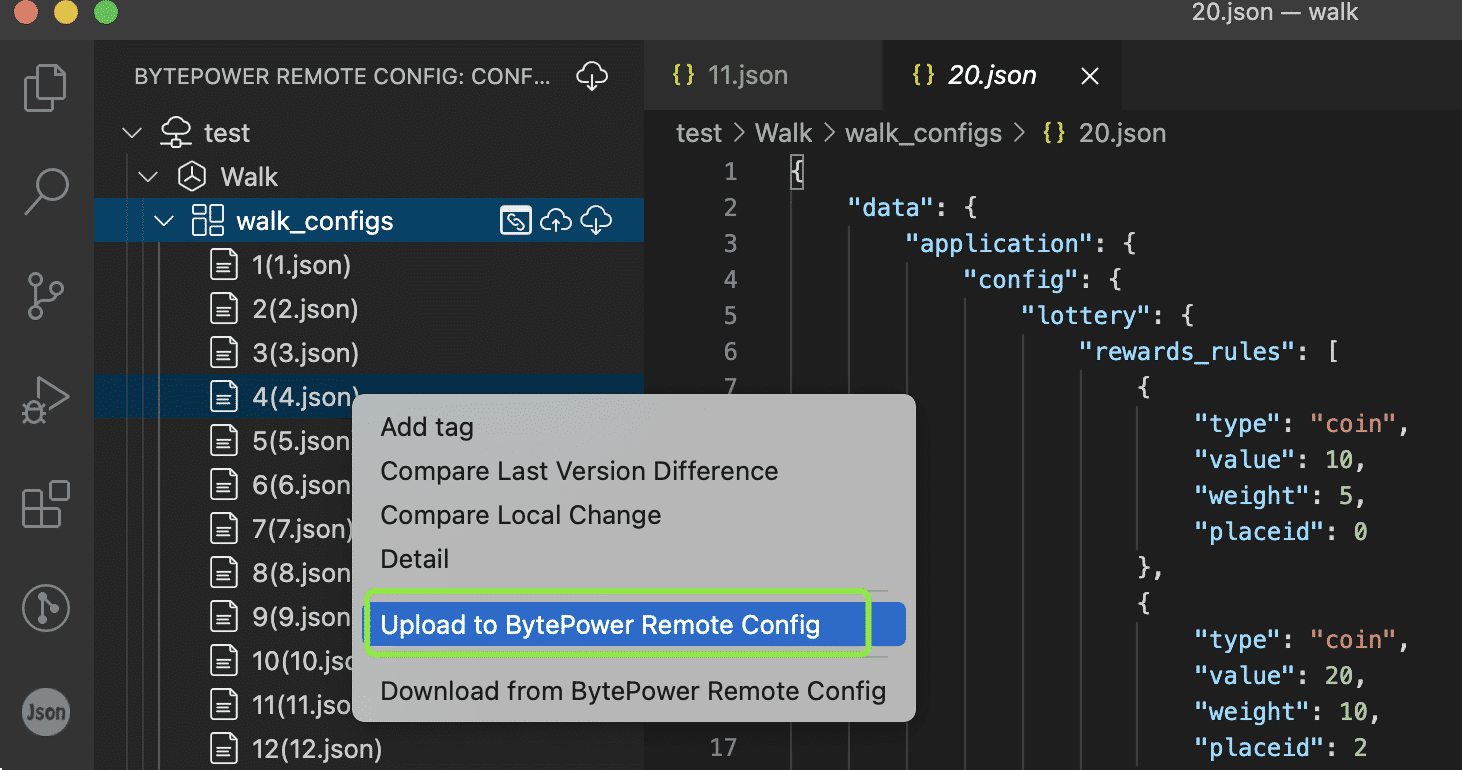
Task: Collapse the Walk tree node
Action: pyautogui.click(x=148, y=177)
